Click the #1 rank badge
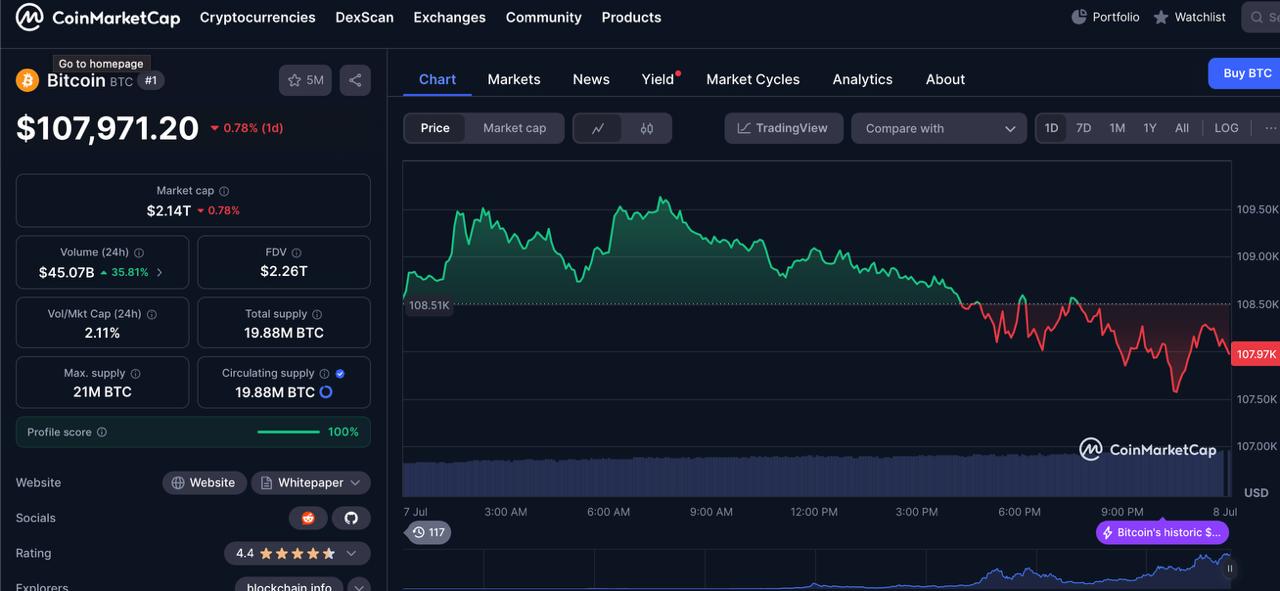 point(151,80)
